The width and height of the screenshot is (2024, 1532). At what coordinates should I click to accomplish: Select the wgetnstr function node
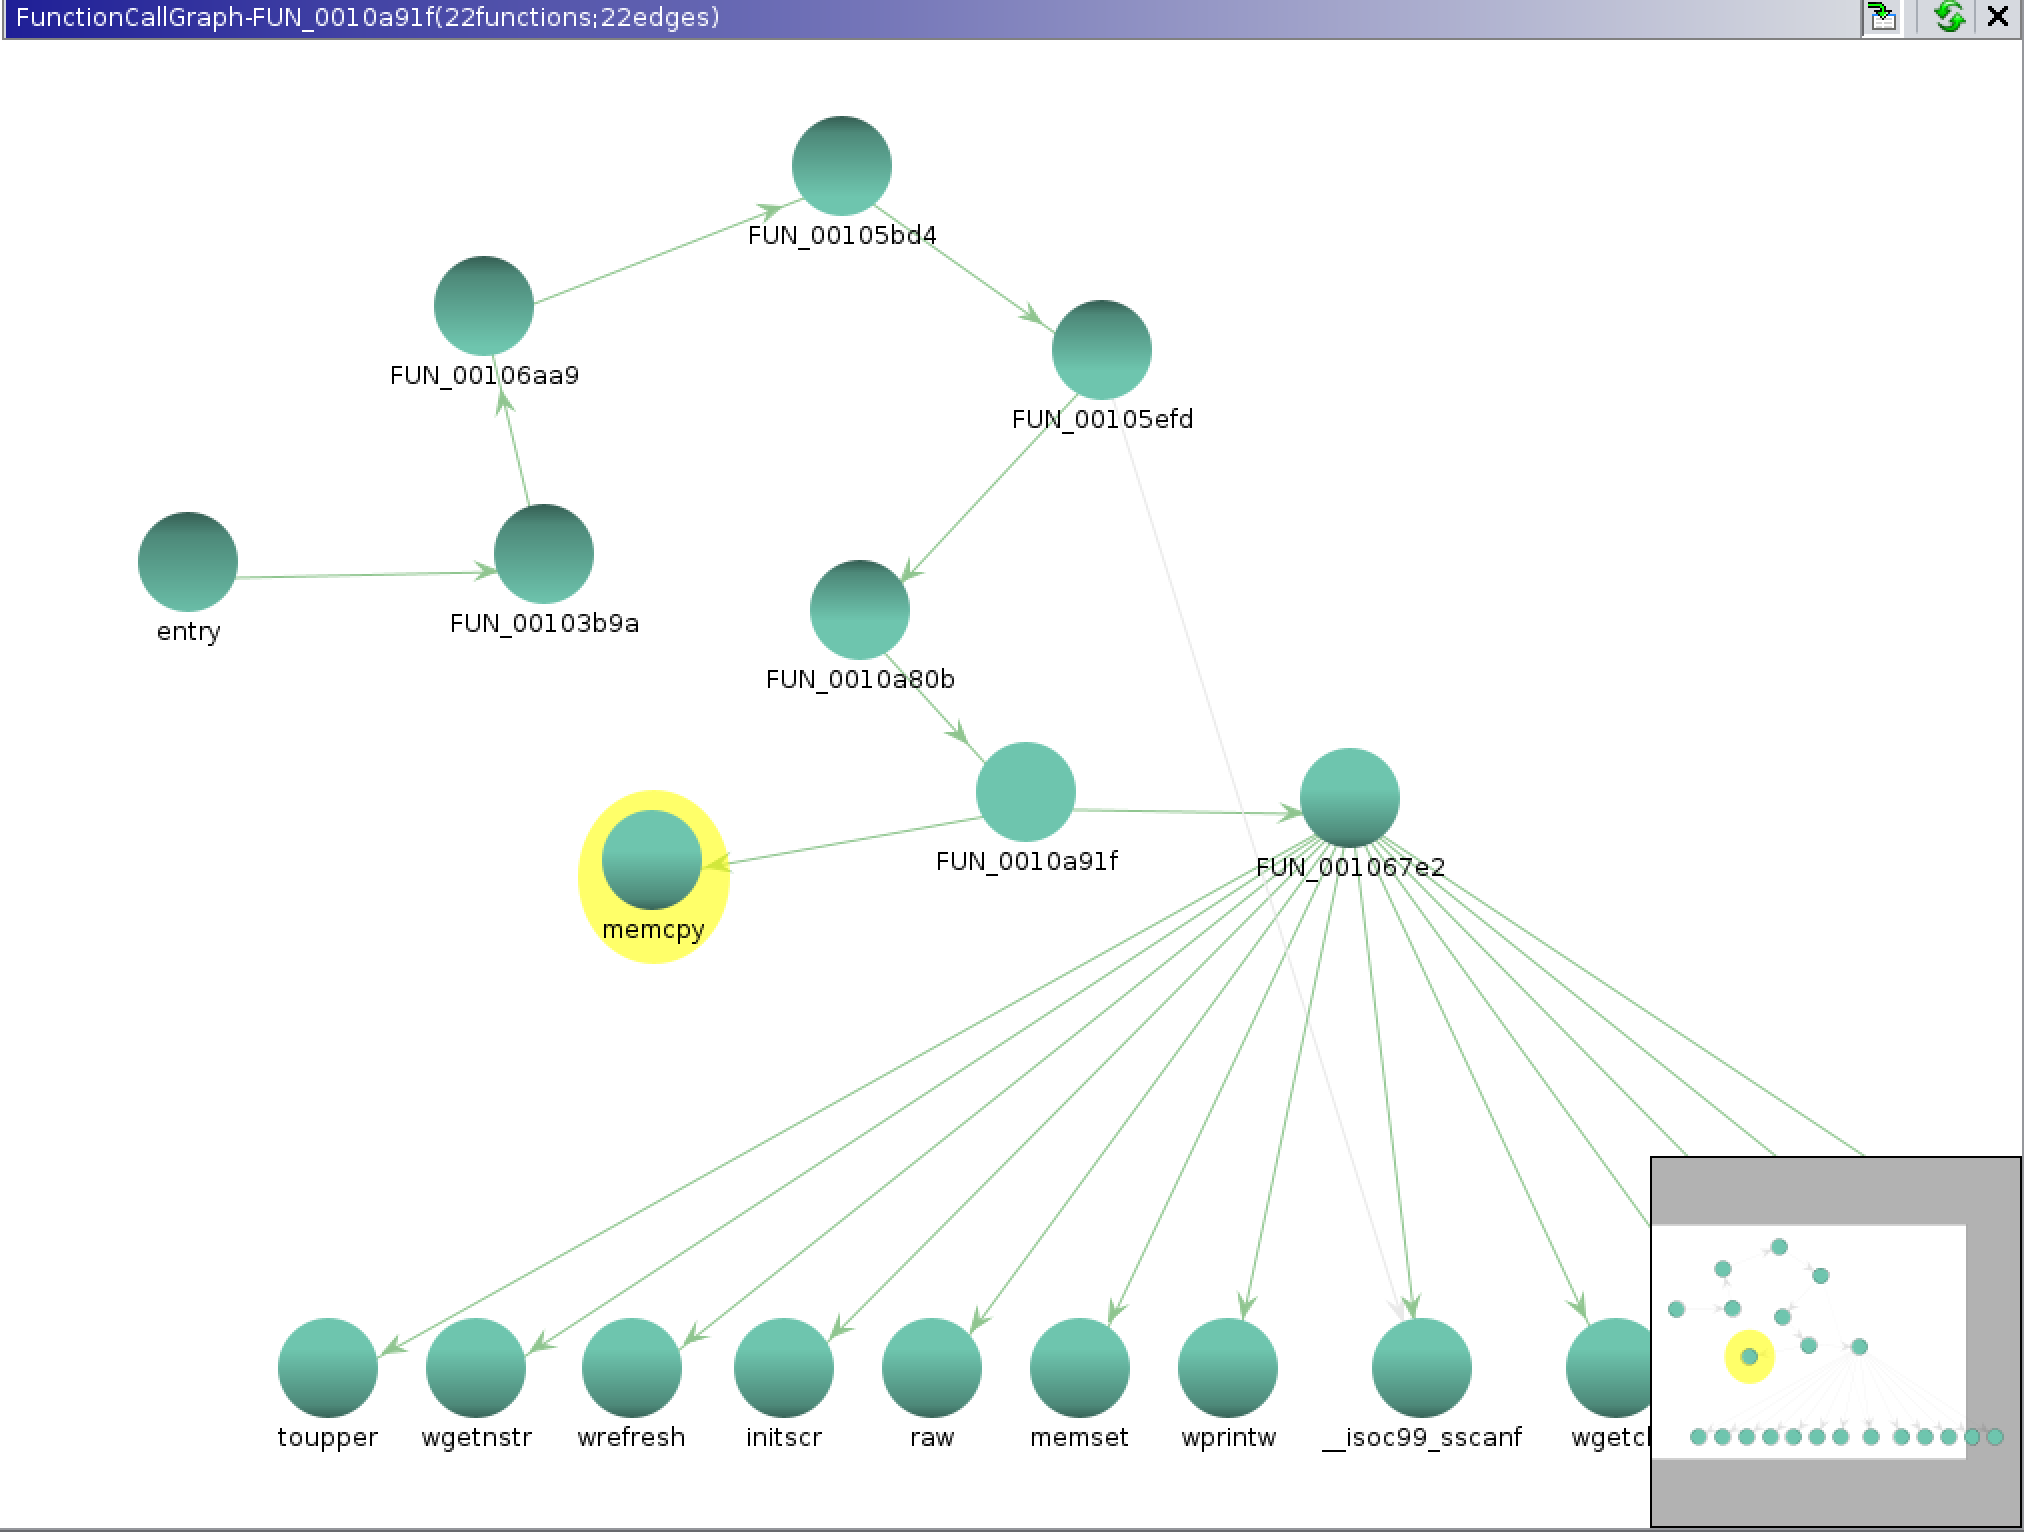pos(476,1368)
